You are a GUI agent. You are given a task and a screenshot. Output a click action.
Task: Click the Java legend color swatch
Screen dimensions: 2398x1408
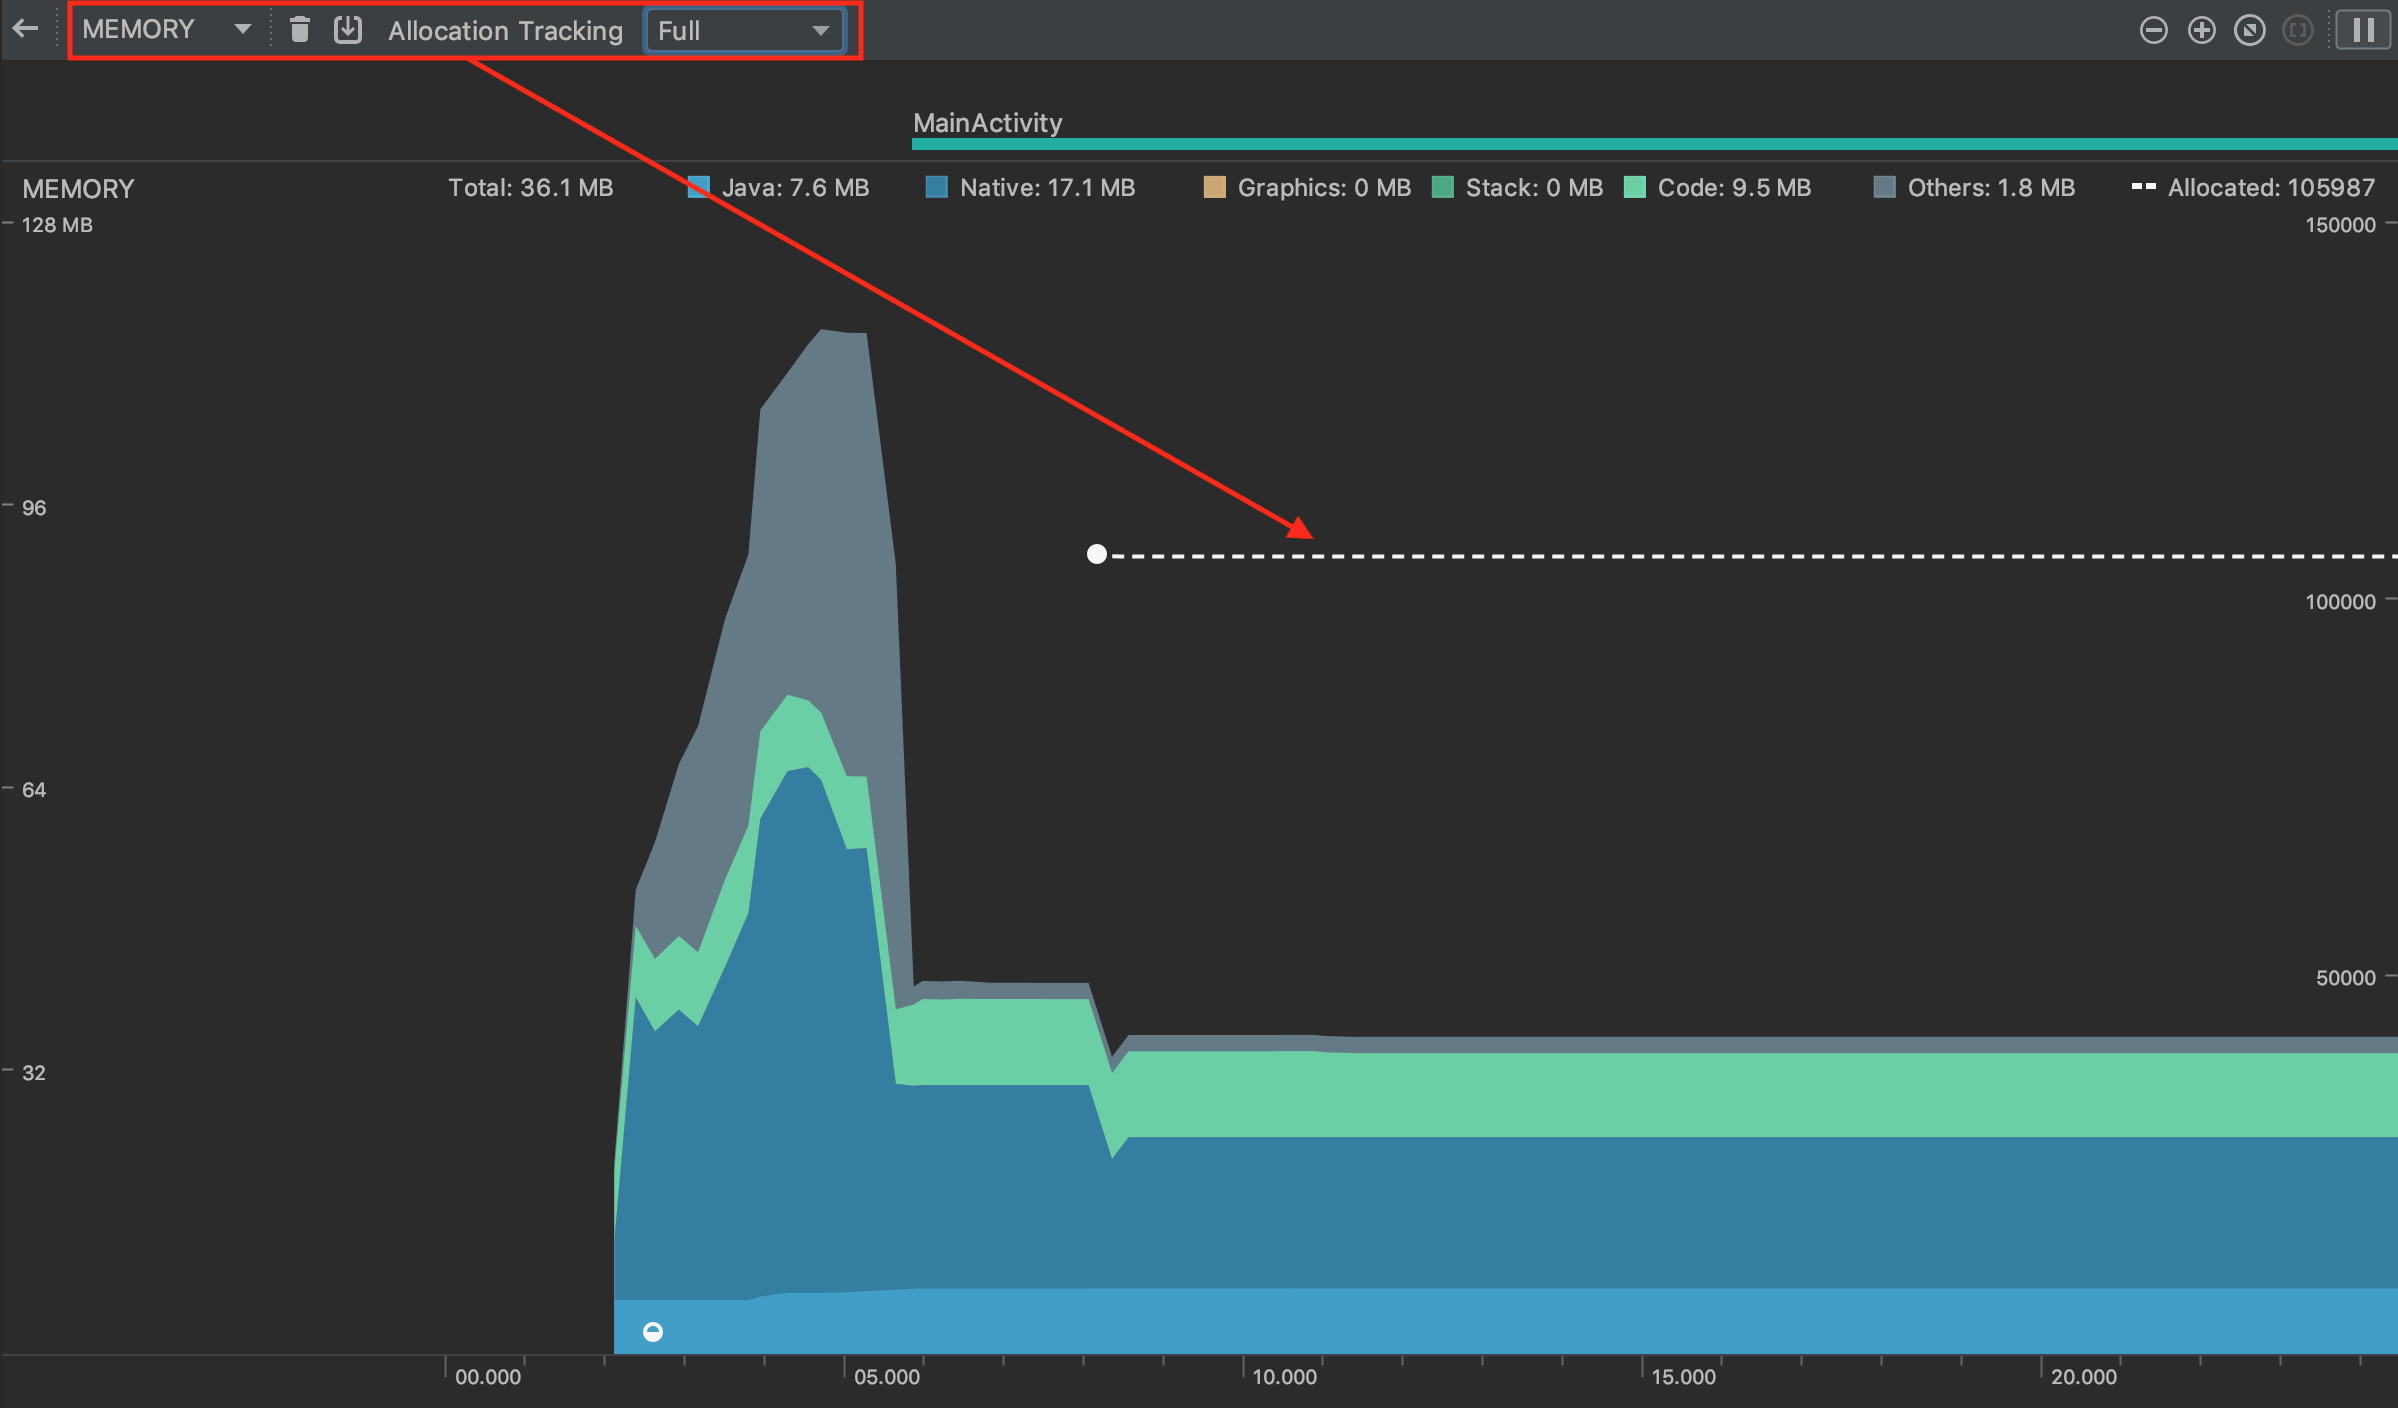(x=699, y=187)
